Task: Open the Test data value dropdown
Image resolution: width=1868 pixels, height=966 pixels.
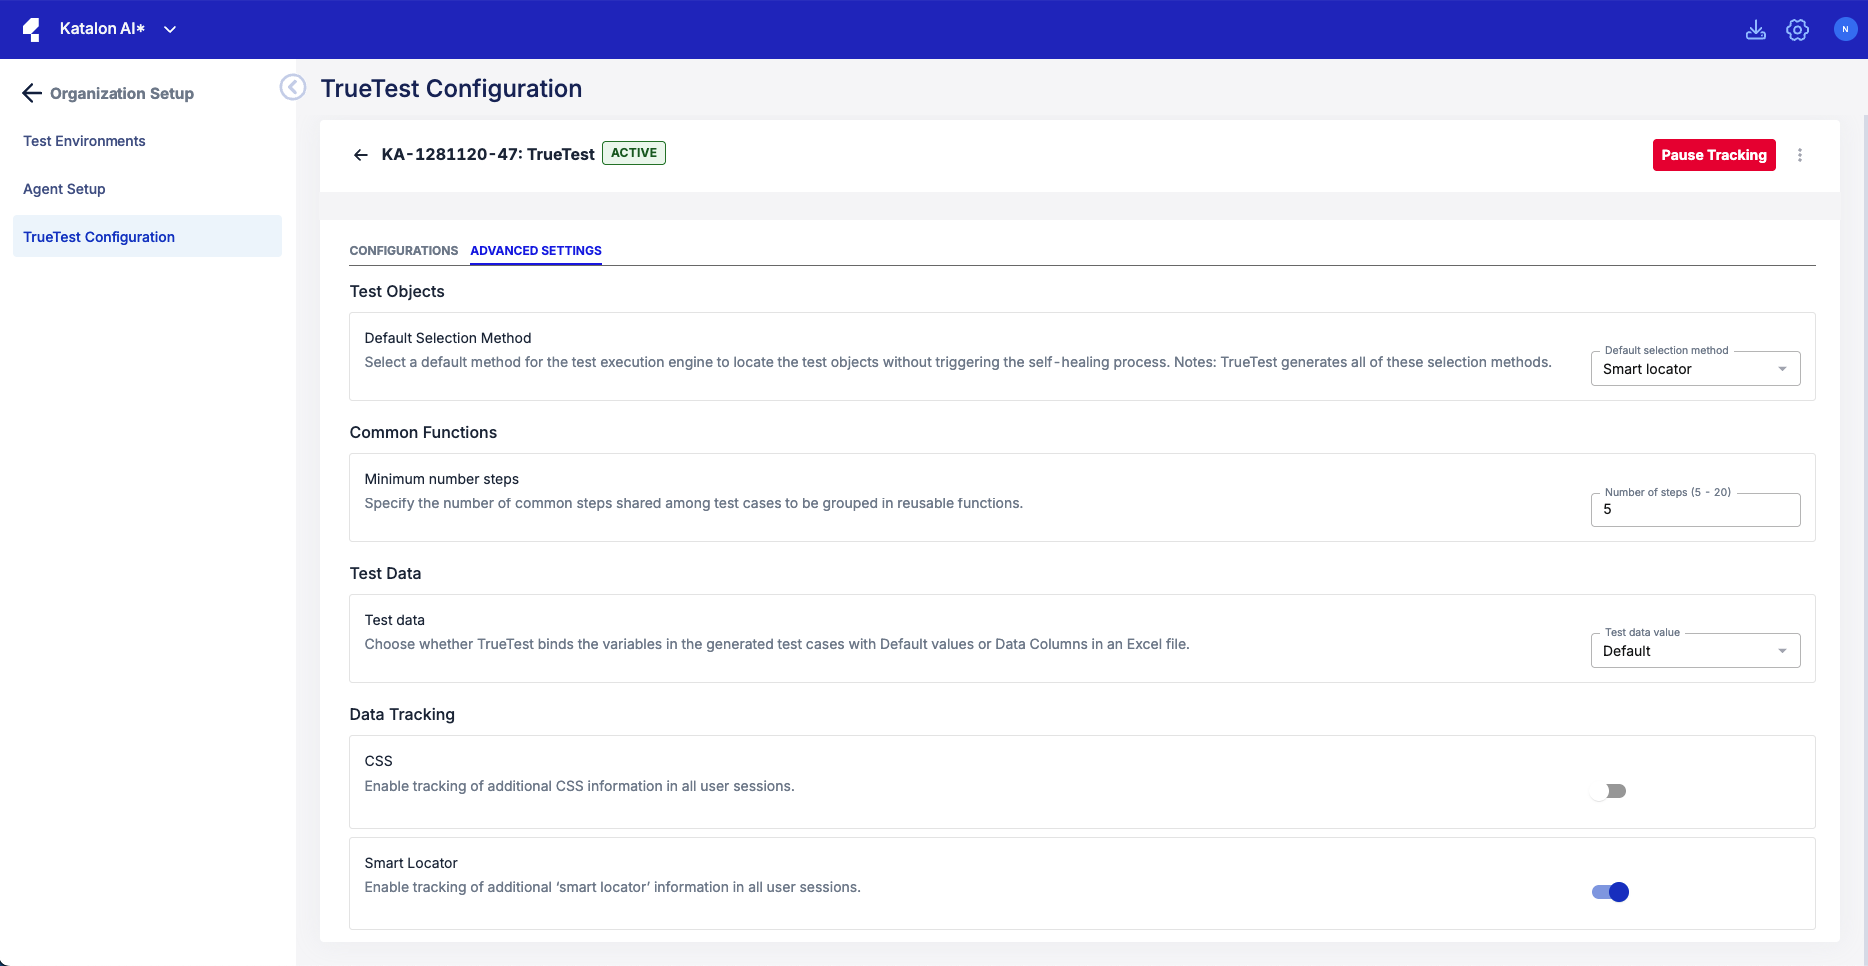Action: point(1695,650)
